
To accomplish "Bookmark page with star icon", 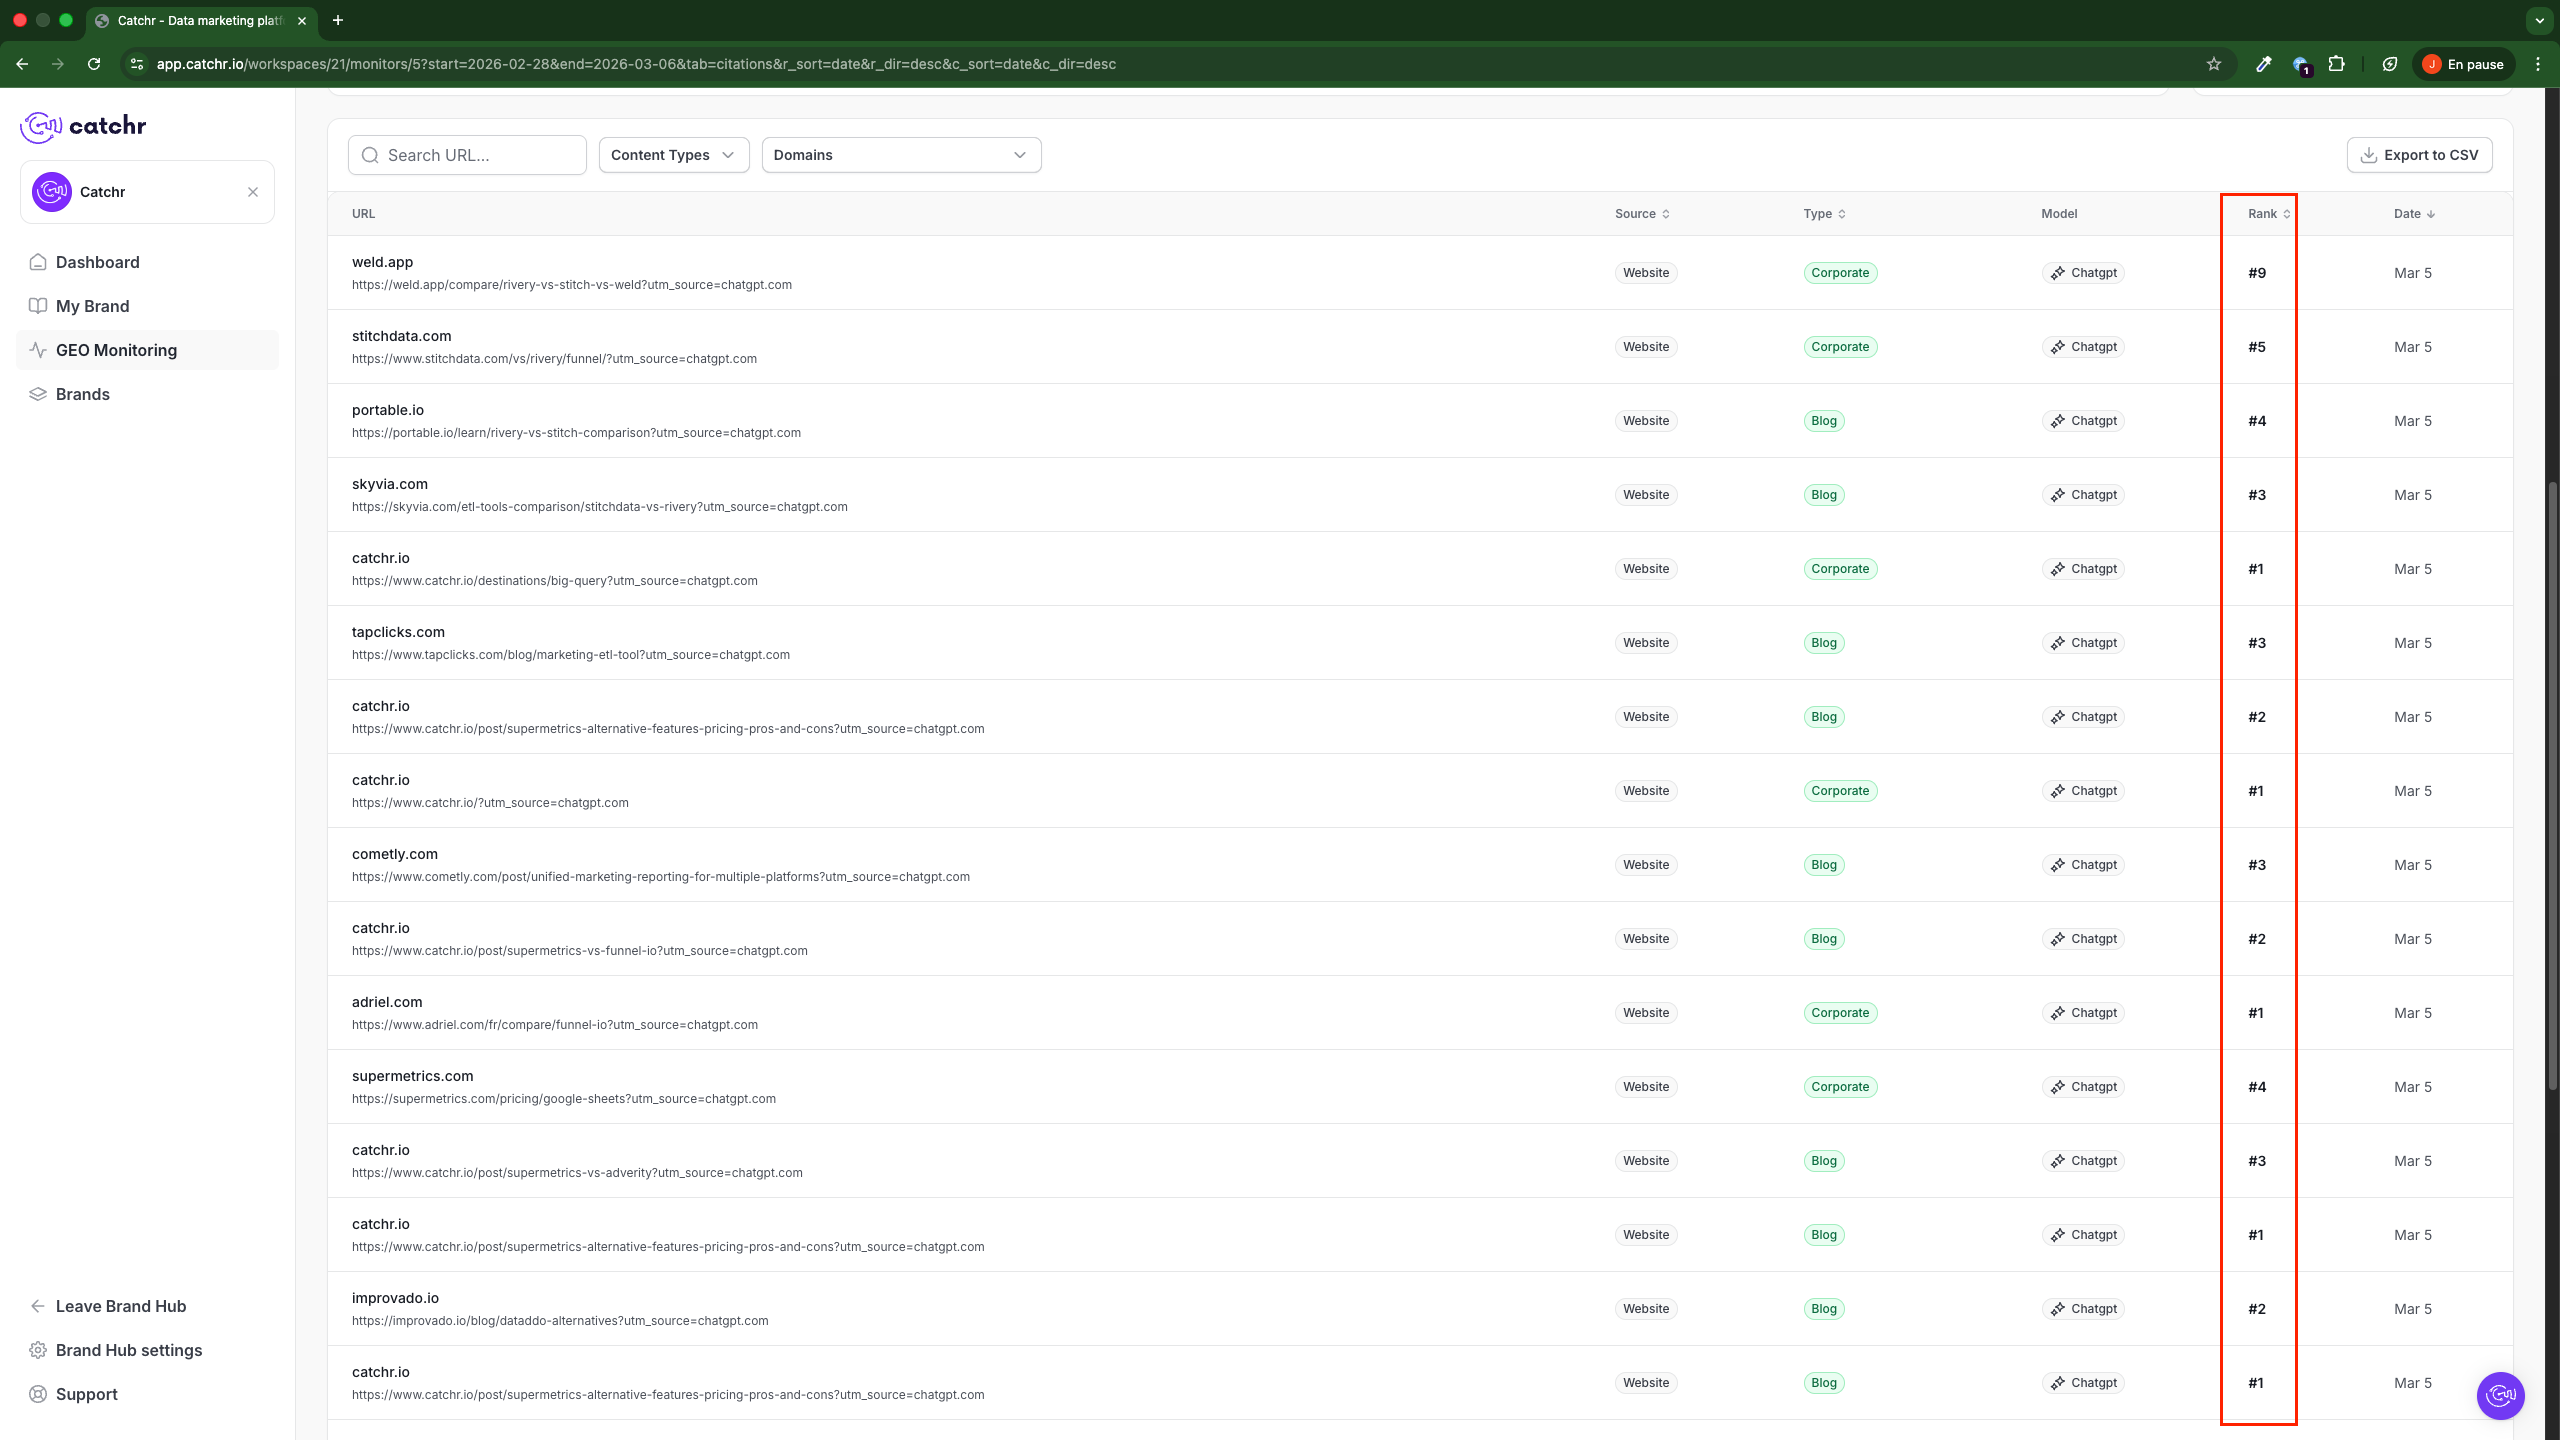I will click(x=2214, y=64).
